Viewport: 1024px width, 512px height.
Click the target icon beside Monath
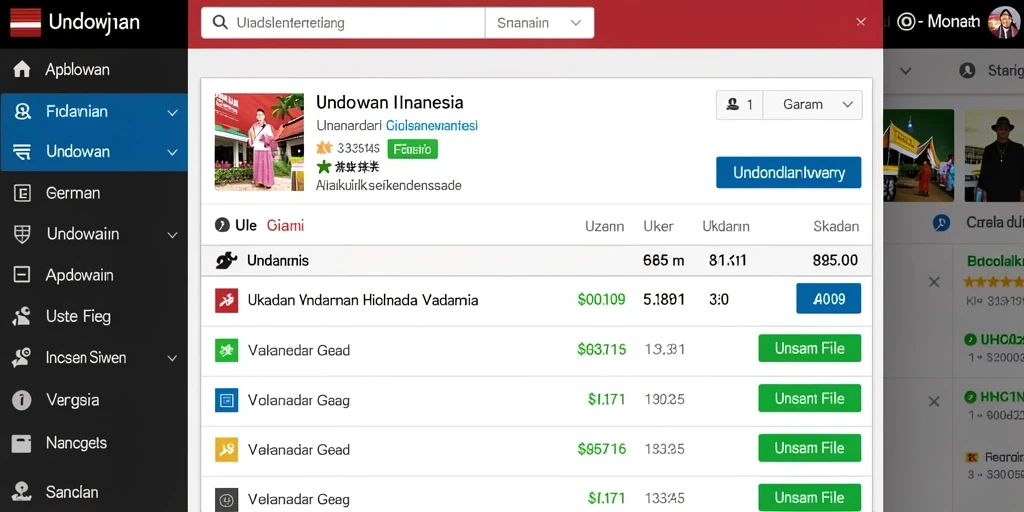[906, 22]
